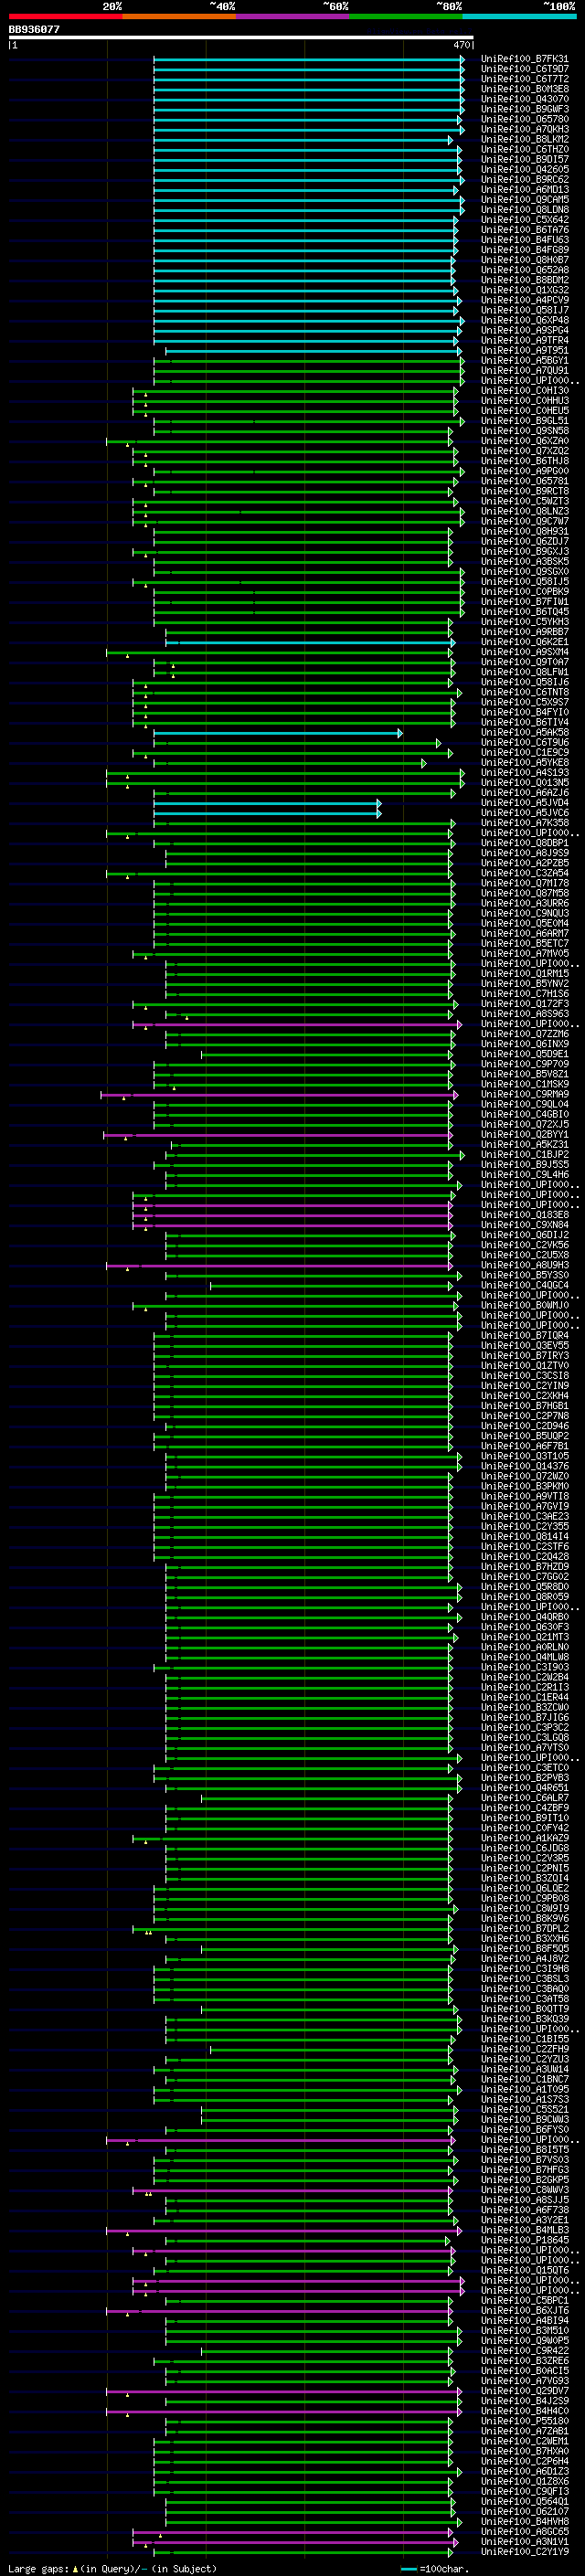Screen dimensions: 585x2576
Task: Click the Large gaps legend text
Action: tap(112, 2569)
